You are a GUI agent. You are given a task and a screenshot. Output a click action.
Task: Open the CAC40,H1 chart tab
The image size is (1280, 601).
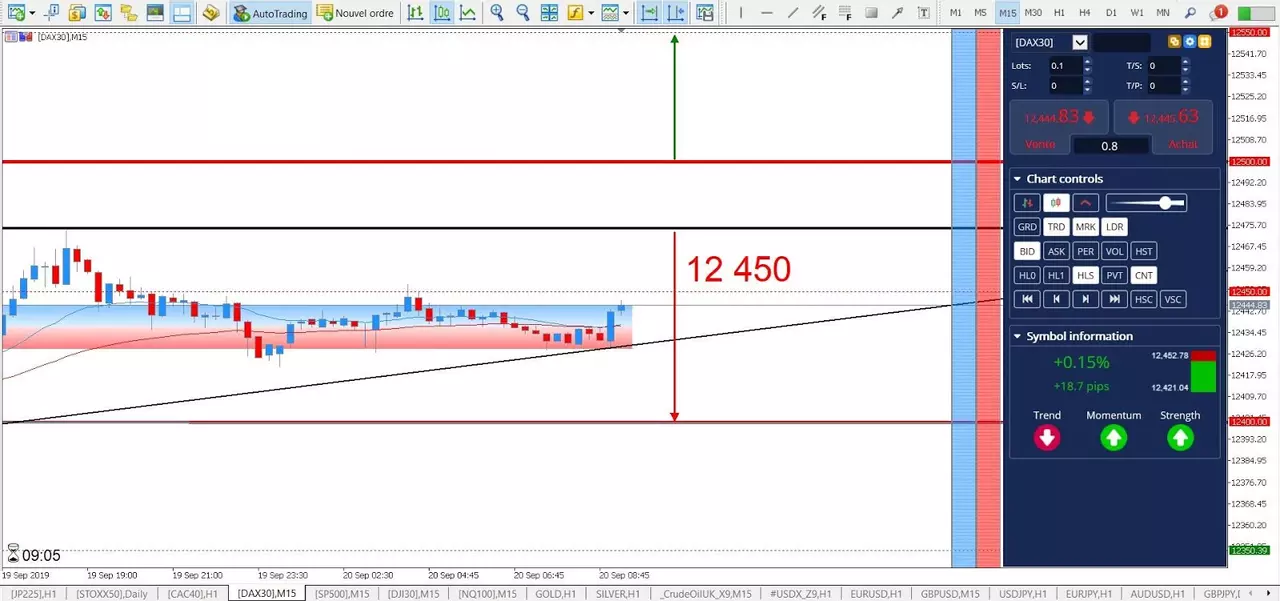coord(192,594)
